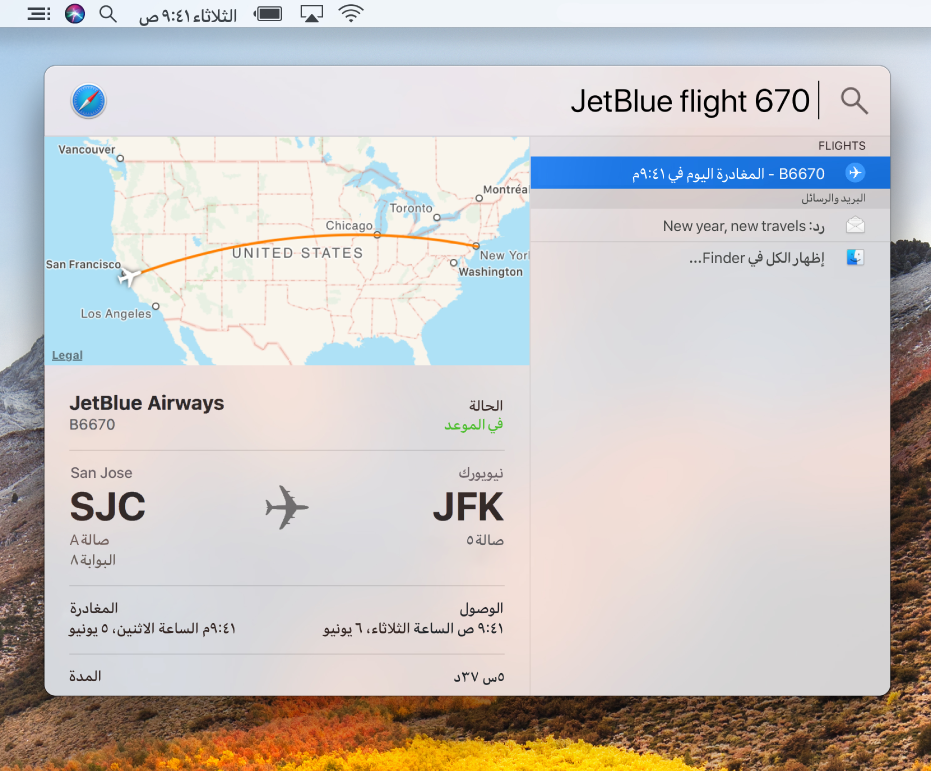Click the duration value ٥س ٣٧د
Screen dimensions: 931x771
[x=479, y=677]
